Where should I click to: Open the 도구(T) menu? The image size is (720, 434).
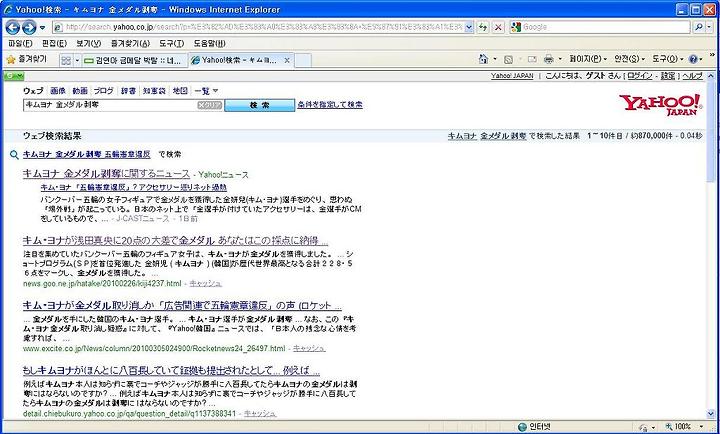[172, 44]
